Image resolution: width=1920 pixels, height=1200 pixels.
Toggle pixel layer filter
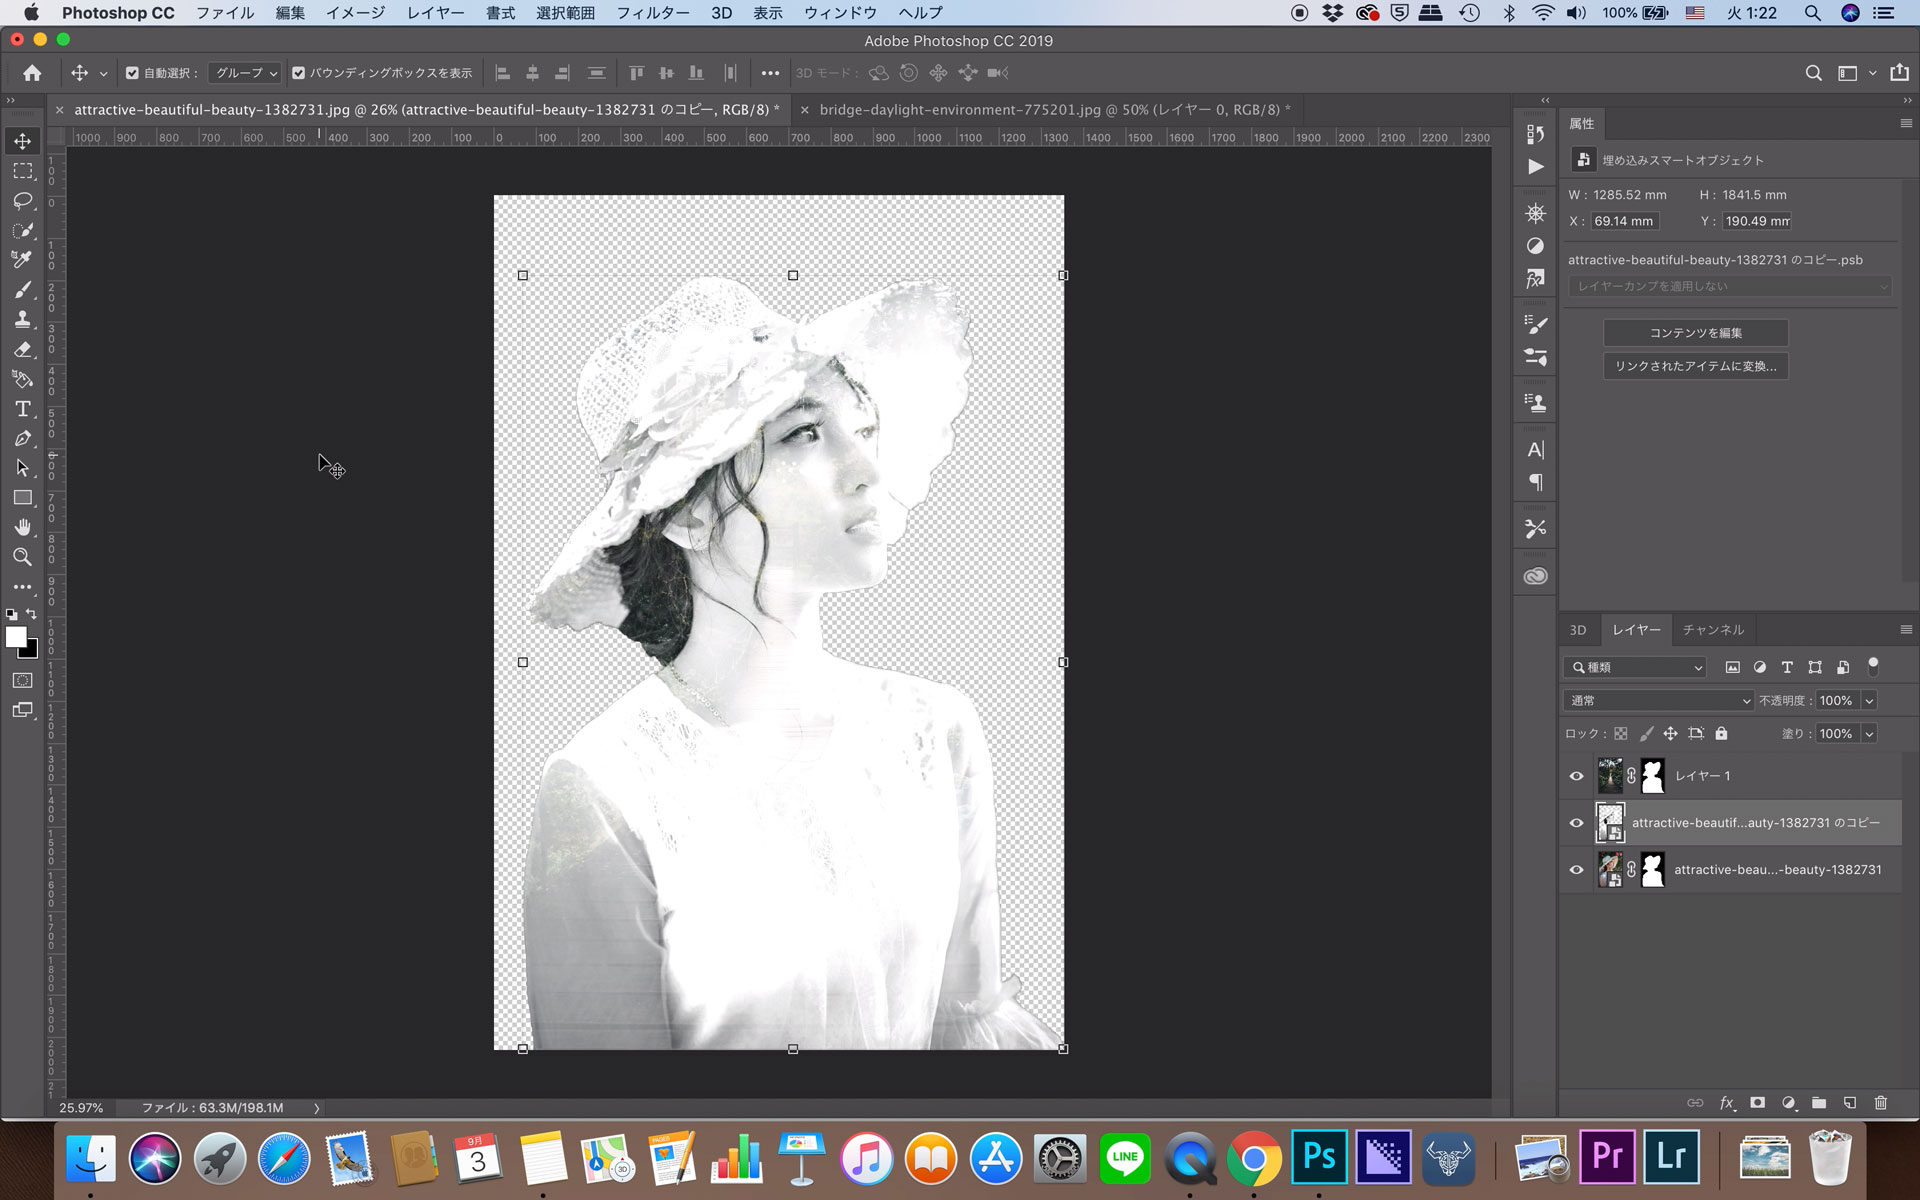click(x=1732, y=667)
